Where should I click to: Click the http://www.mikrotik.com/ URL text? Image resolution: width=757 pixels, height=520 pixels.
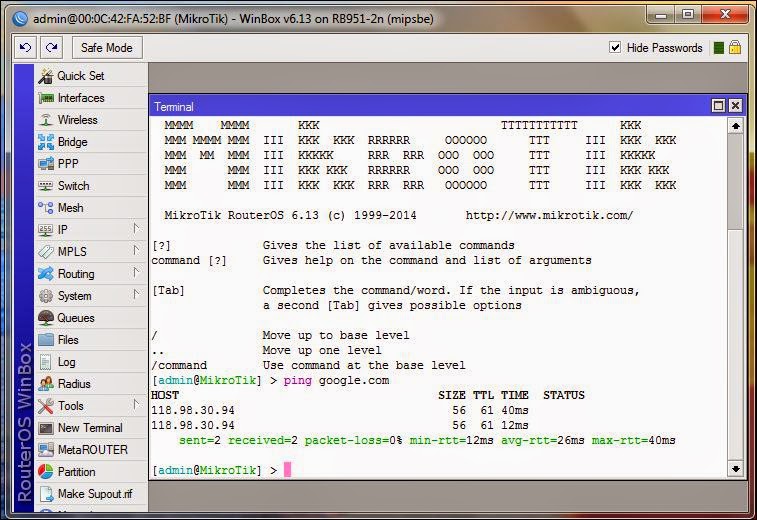[549, 215]
